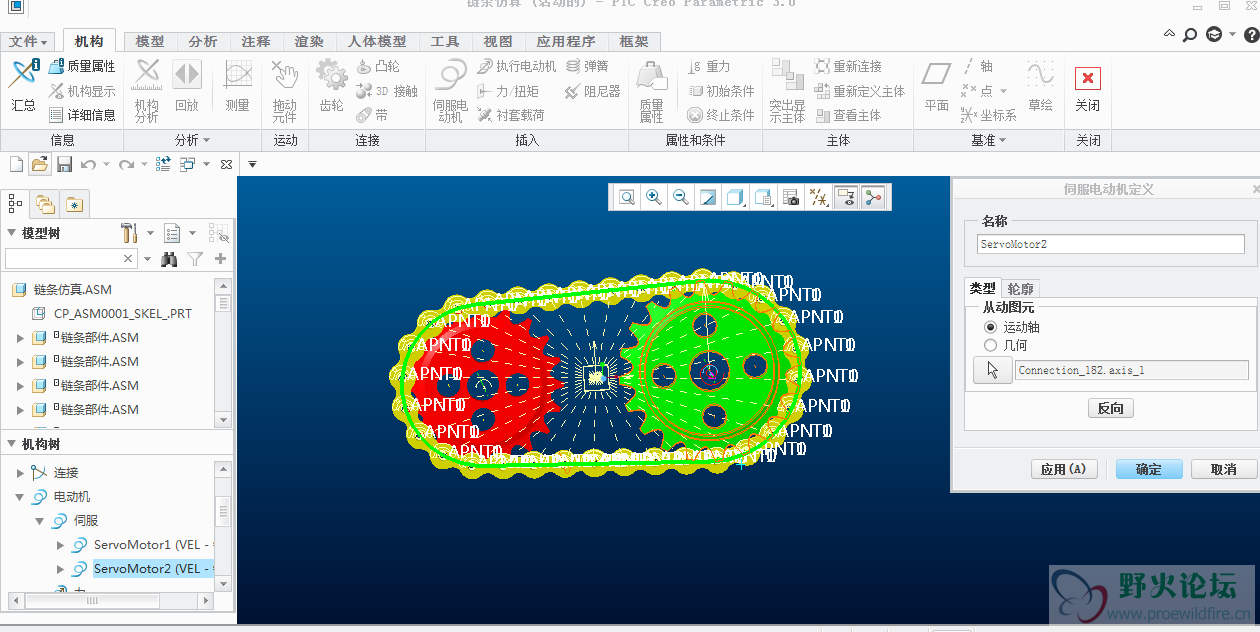Select ServoMotor2 (VEL) in mechanism tree
The width and height of the screenshot is (1260, 632).
pyautogui.click(x=153, y=569)
